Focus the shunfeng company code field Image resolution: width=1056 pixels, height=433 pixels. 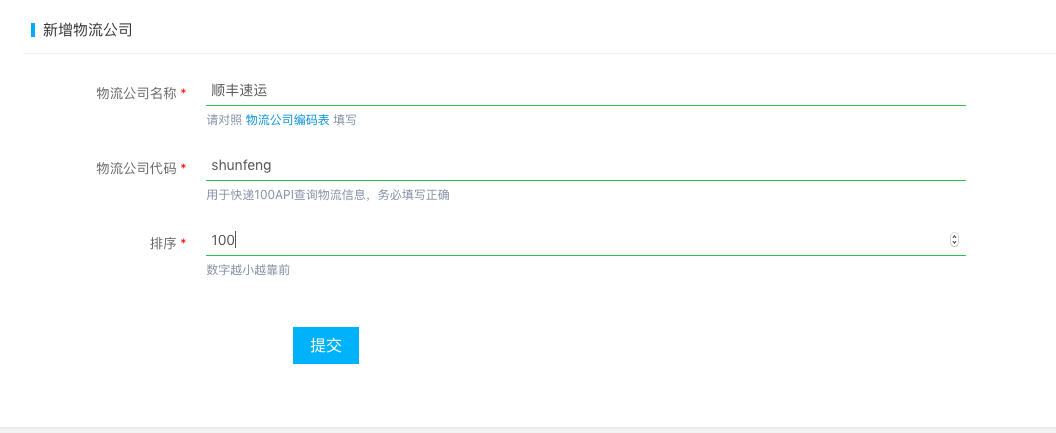(586, 165)
